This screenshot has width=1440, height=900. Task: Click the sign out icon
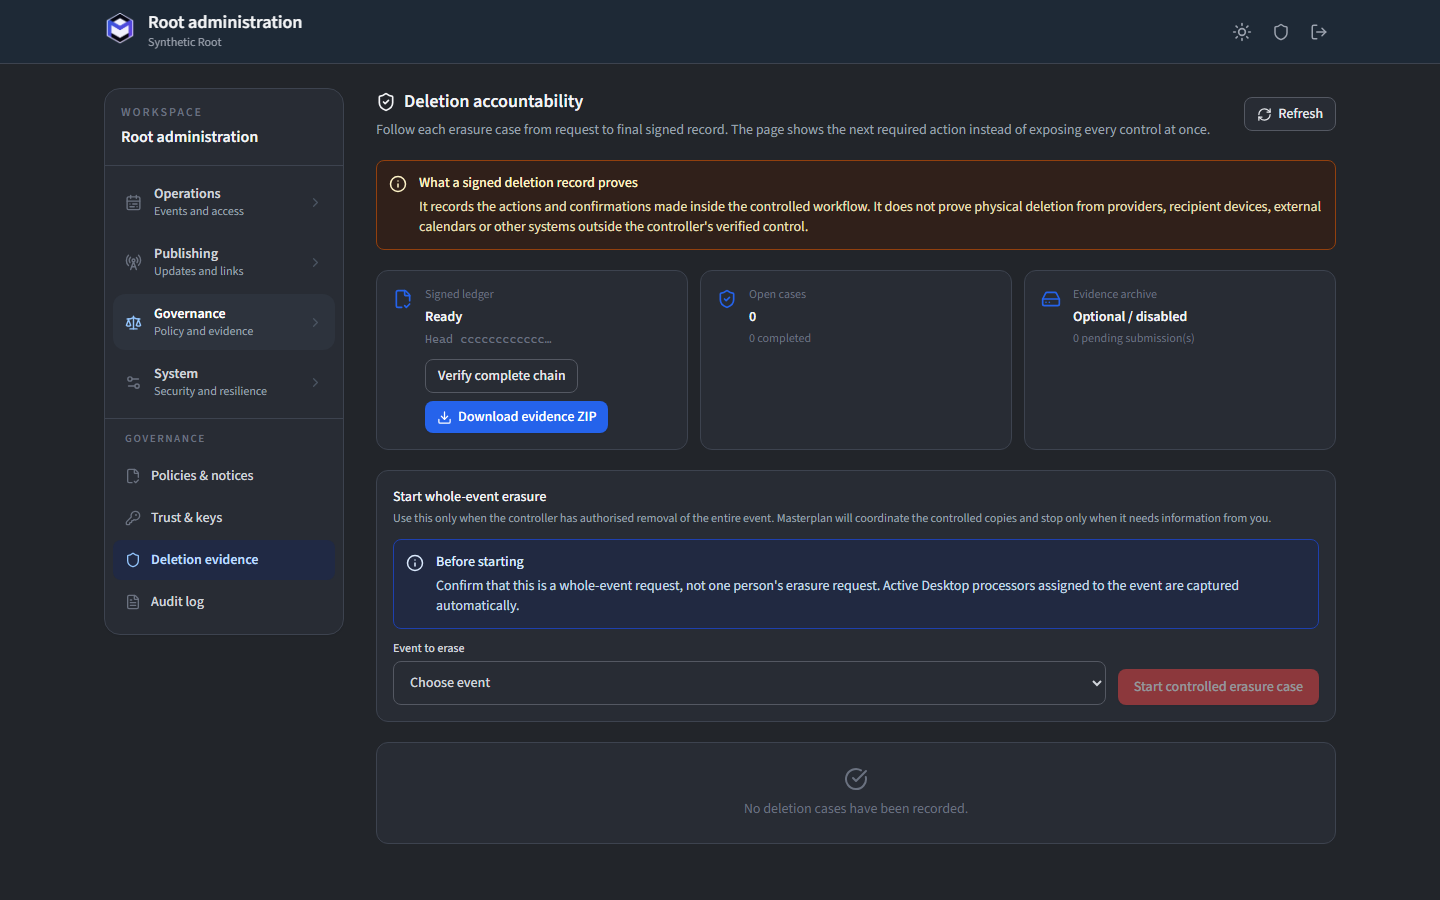click(x=1319, y=32)
